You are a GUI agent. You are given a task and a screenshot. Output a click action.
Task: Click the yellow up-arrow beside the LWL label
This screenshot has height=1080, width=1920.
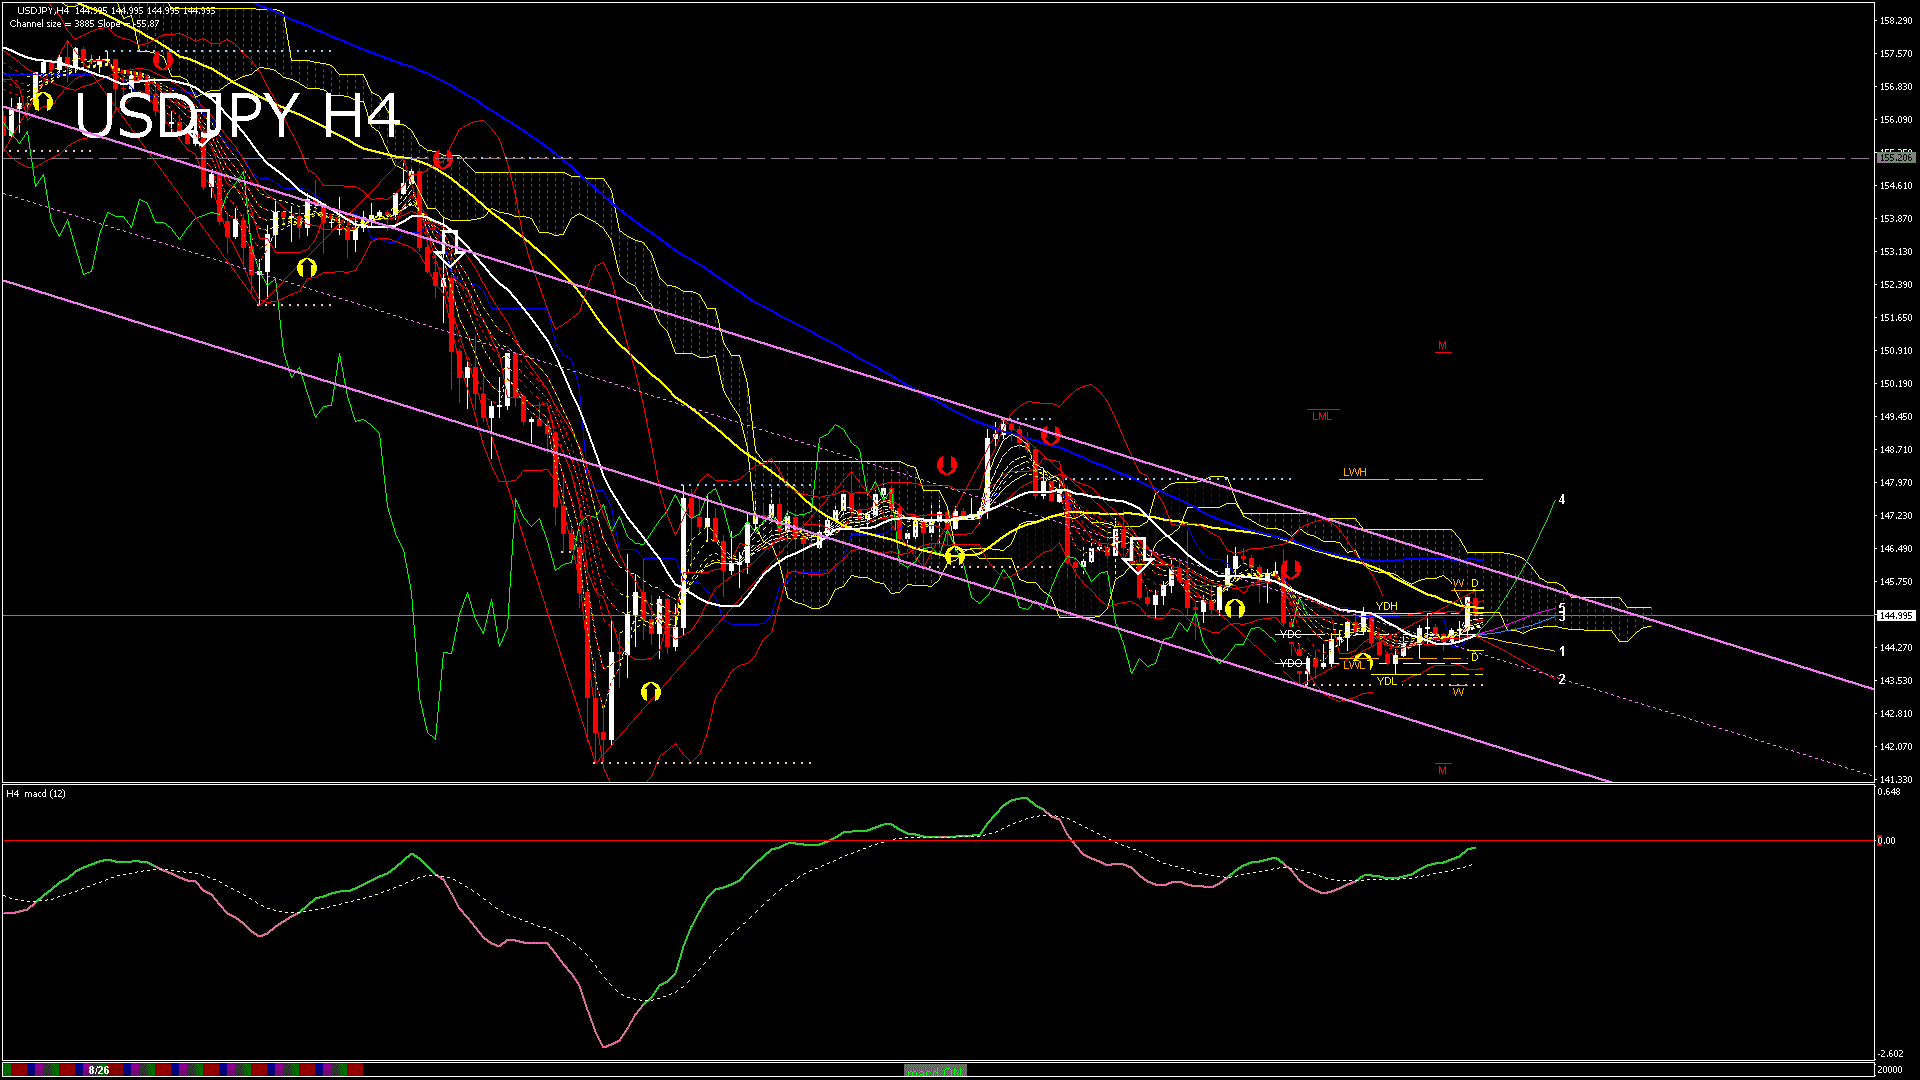(x=1363, y=661)
